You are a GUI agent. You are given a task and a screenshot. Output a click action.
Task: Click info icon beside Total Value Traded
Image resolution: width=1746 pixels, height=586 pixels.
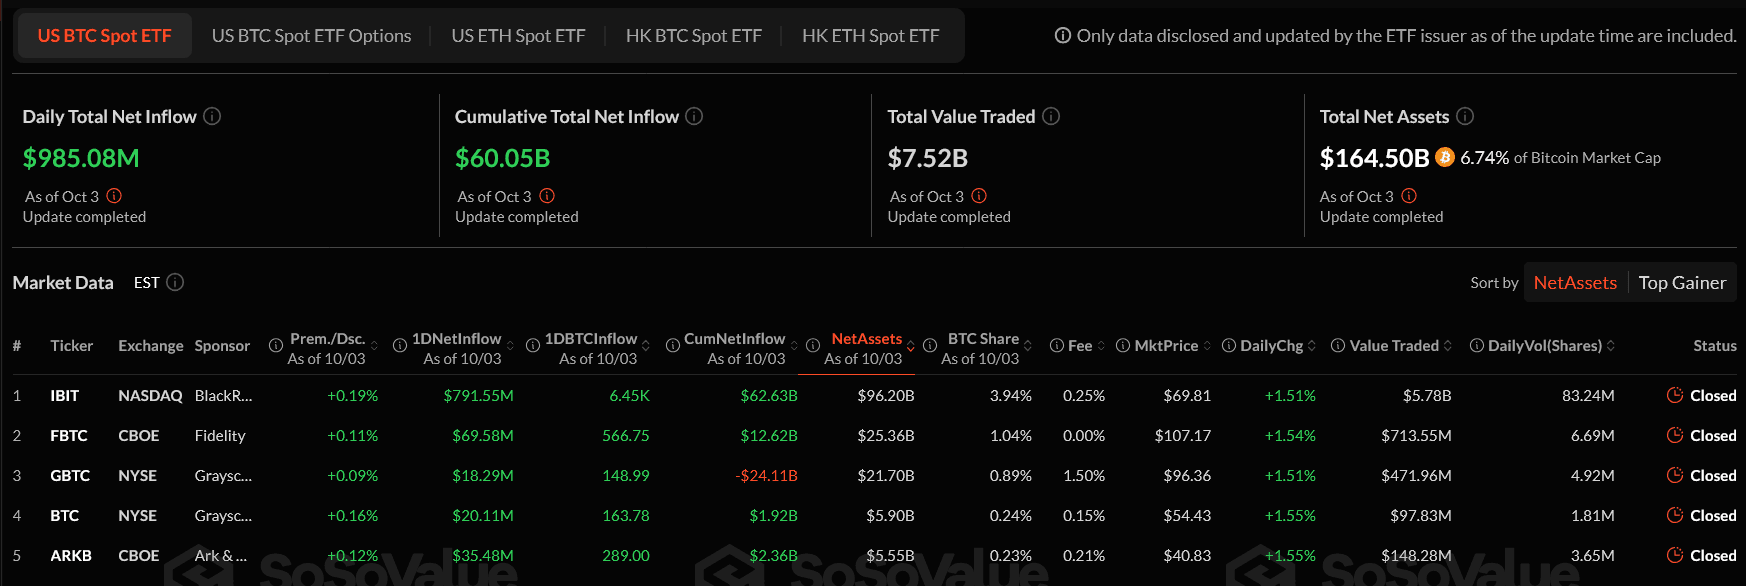[x=1051, y=117]
